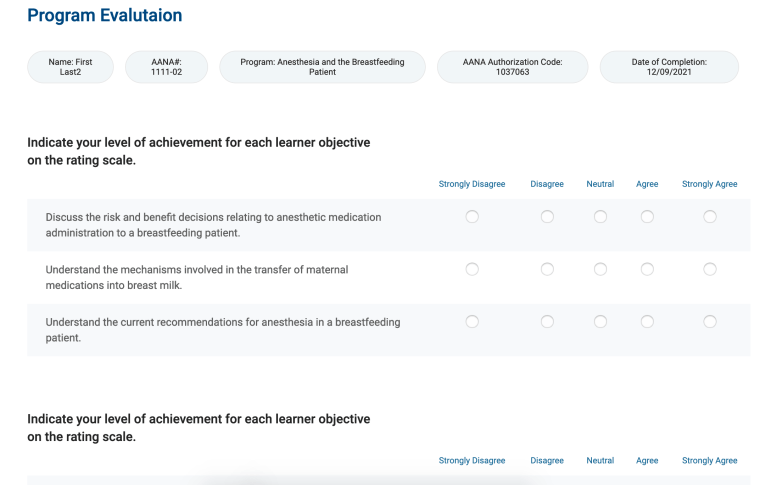This screenshot has height=485, width=782.
Task: Select Strongly Disagree for risk and benefit objective
Action: tap(472, 217)
